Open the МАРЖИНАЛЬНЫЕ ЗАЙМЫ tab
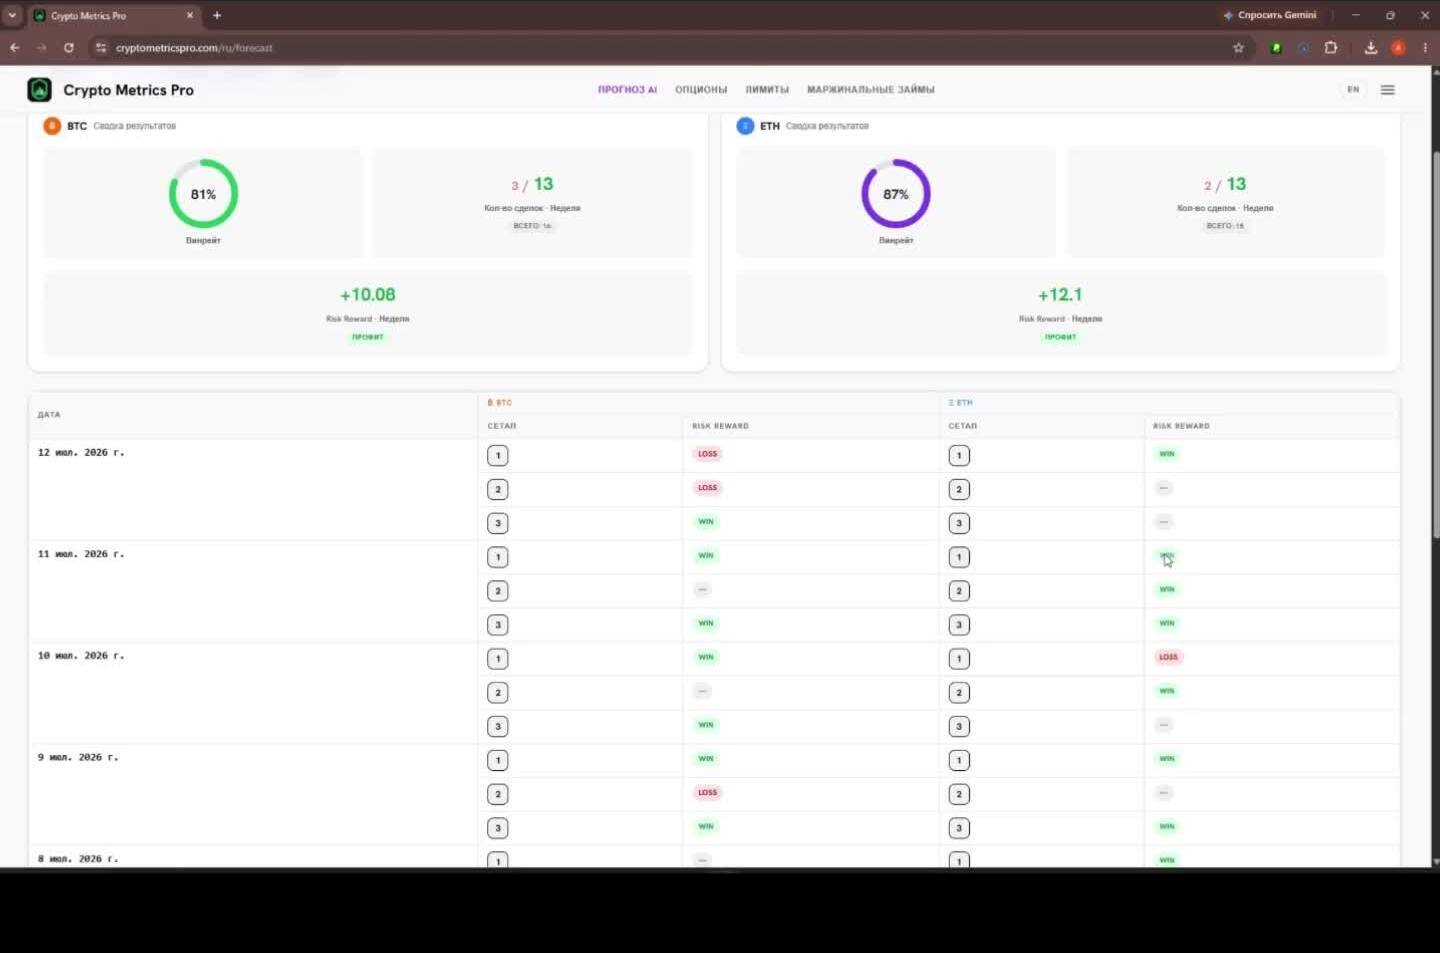This screenshot has width=1440, height=953. pyautogui.click(x=870, y=89)
